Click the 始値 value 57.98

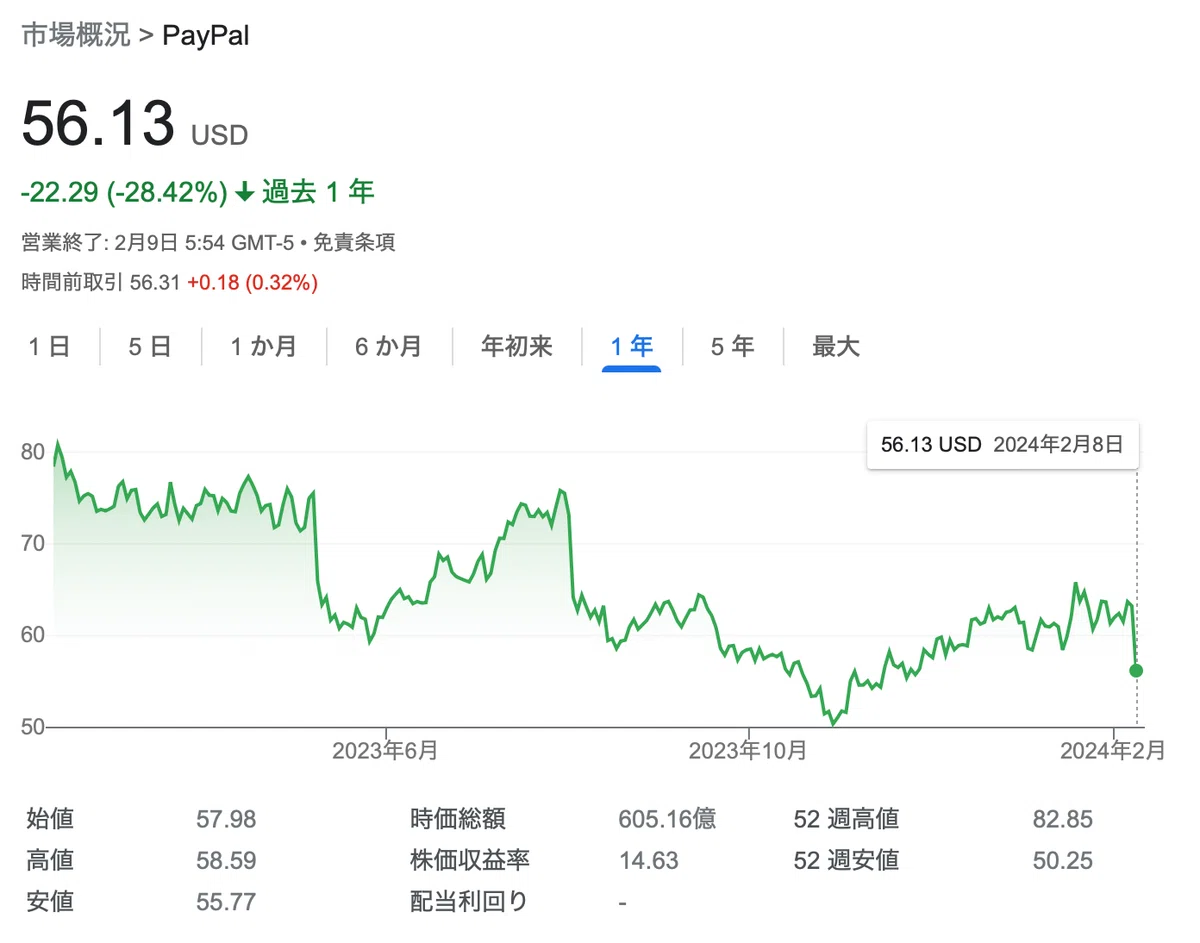point(226,820)
